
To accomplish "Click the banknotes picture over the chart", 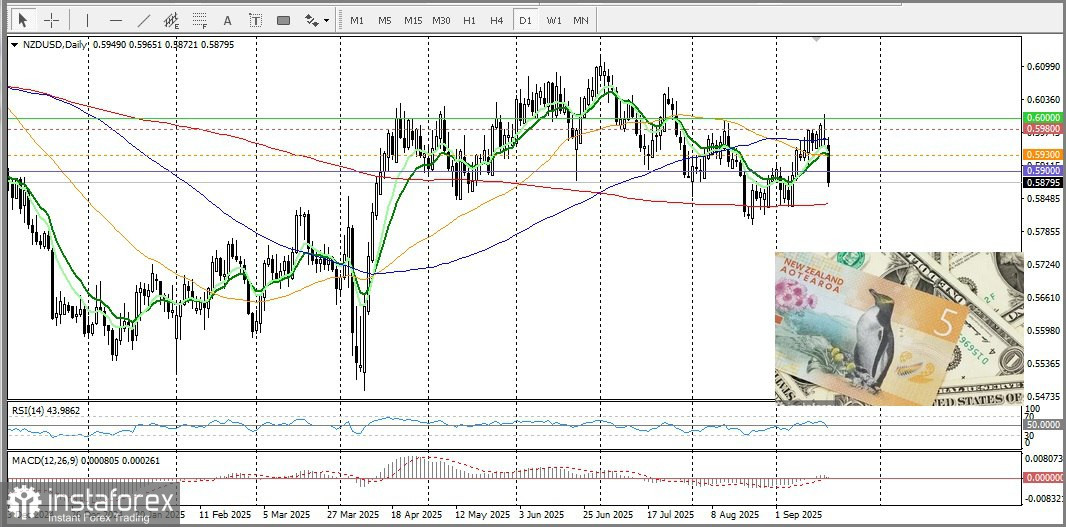I will 899,328.
